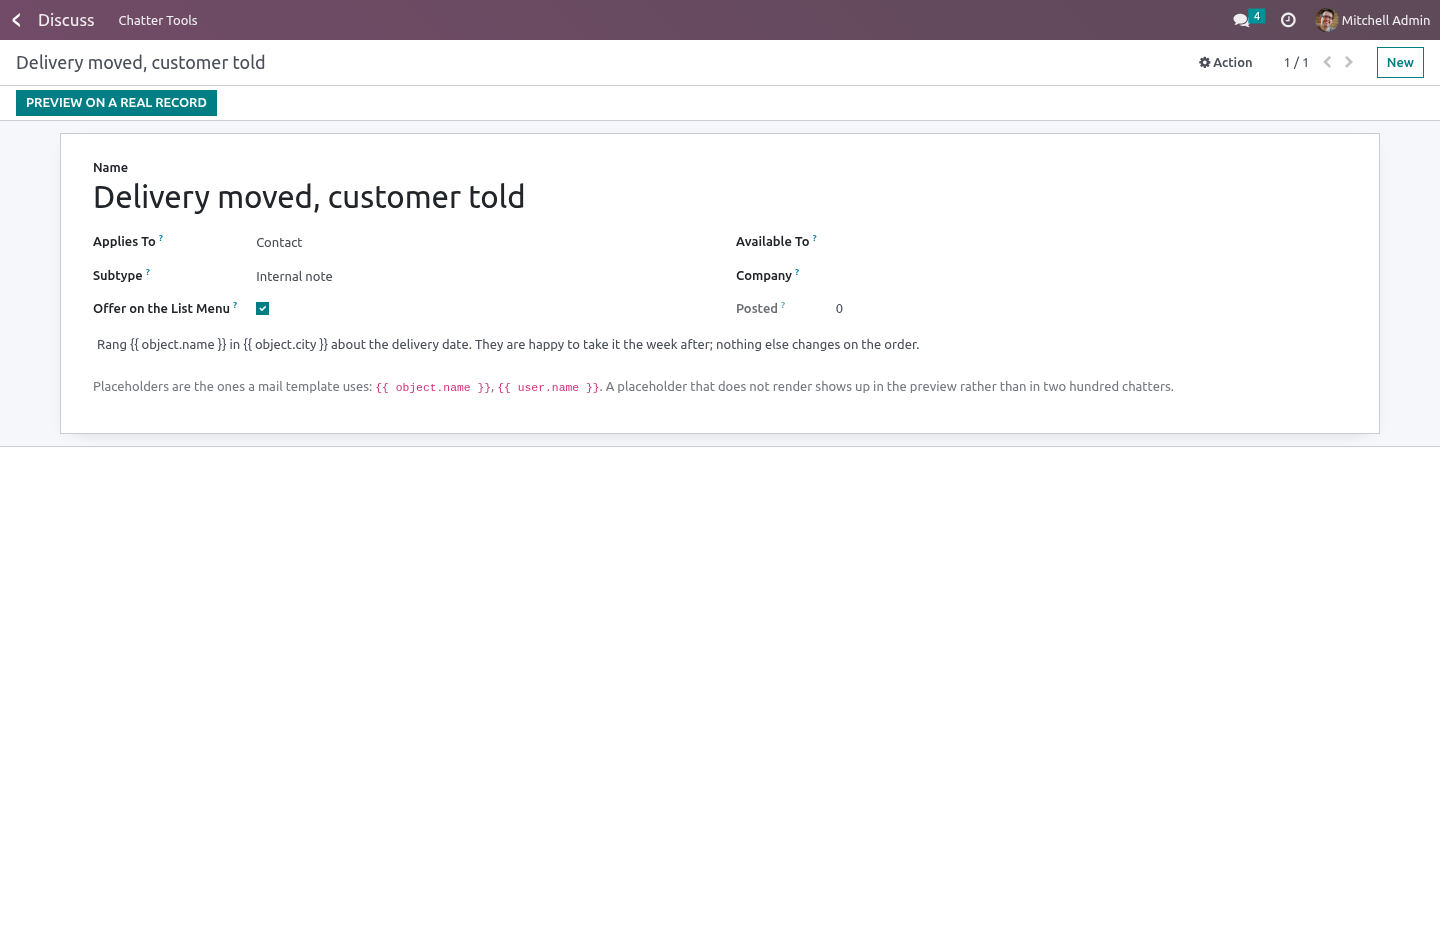Click the empty Company field

(1091, 276)
